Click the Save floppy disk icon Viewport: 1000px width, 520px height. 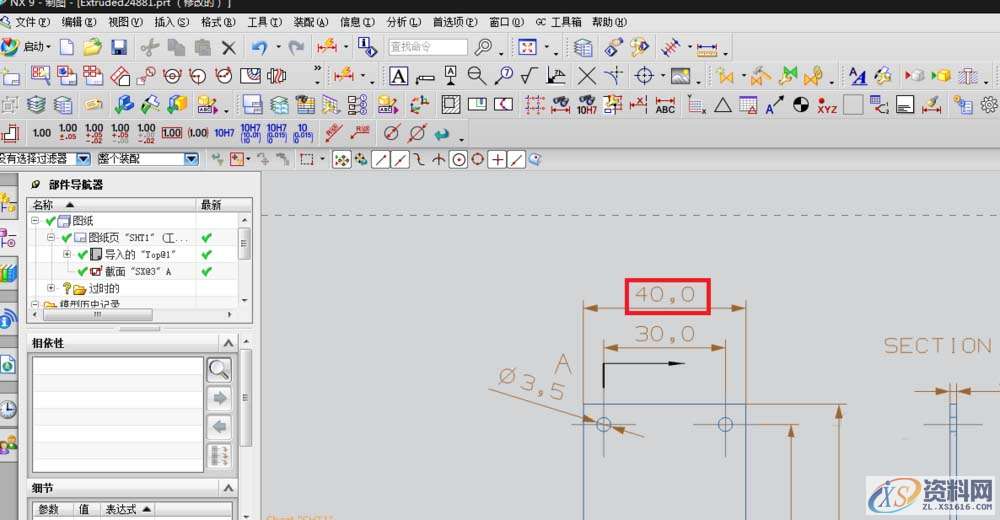[119, 47]
